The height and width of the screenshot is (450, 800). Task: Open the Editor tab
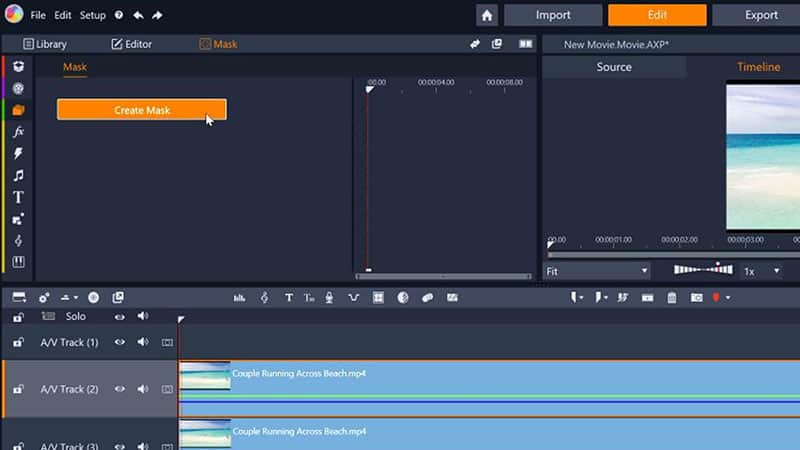(x=132, y=44)
